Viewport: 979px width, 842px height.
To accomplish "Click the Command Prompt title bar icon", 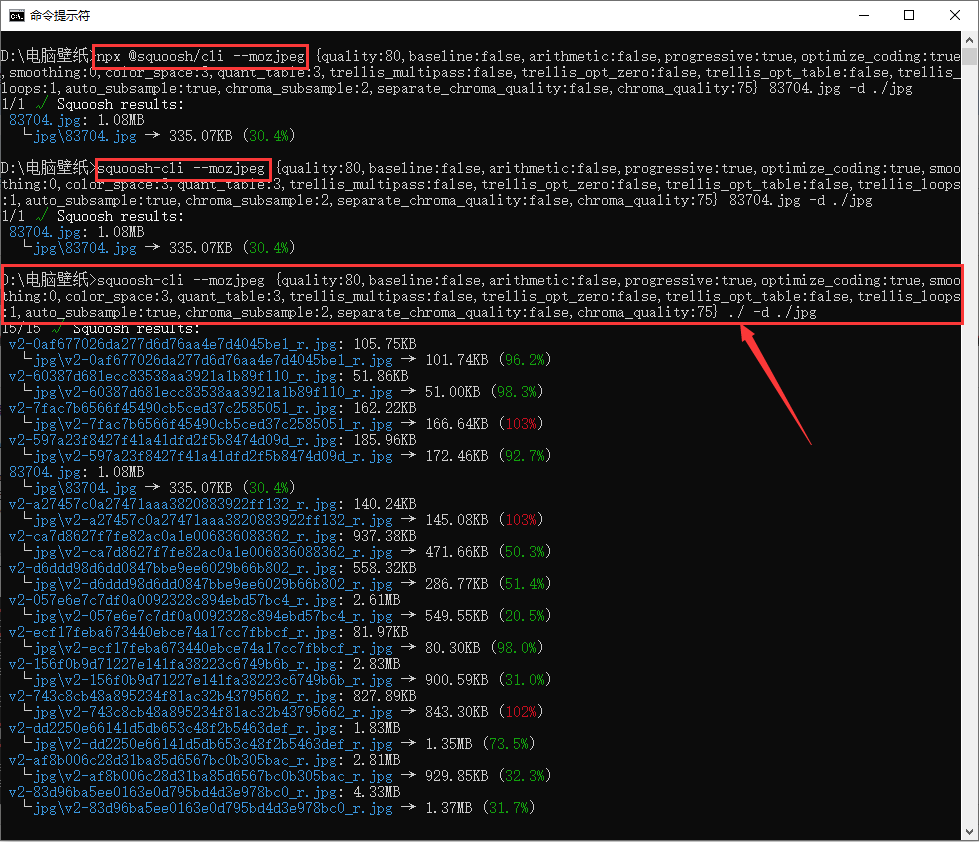I will click(x=16, y=15).
